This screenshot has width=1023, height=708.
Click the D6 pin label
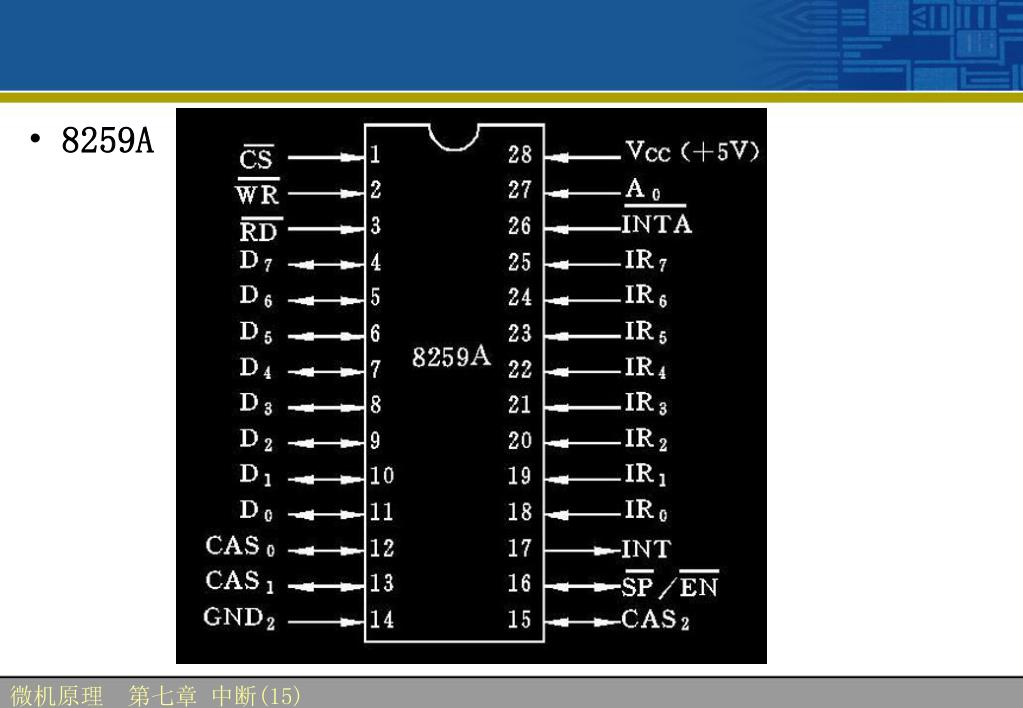pyautogui.click(x=256, y=296)
